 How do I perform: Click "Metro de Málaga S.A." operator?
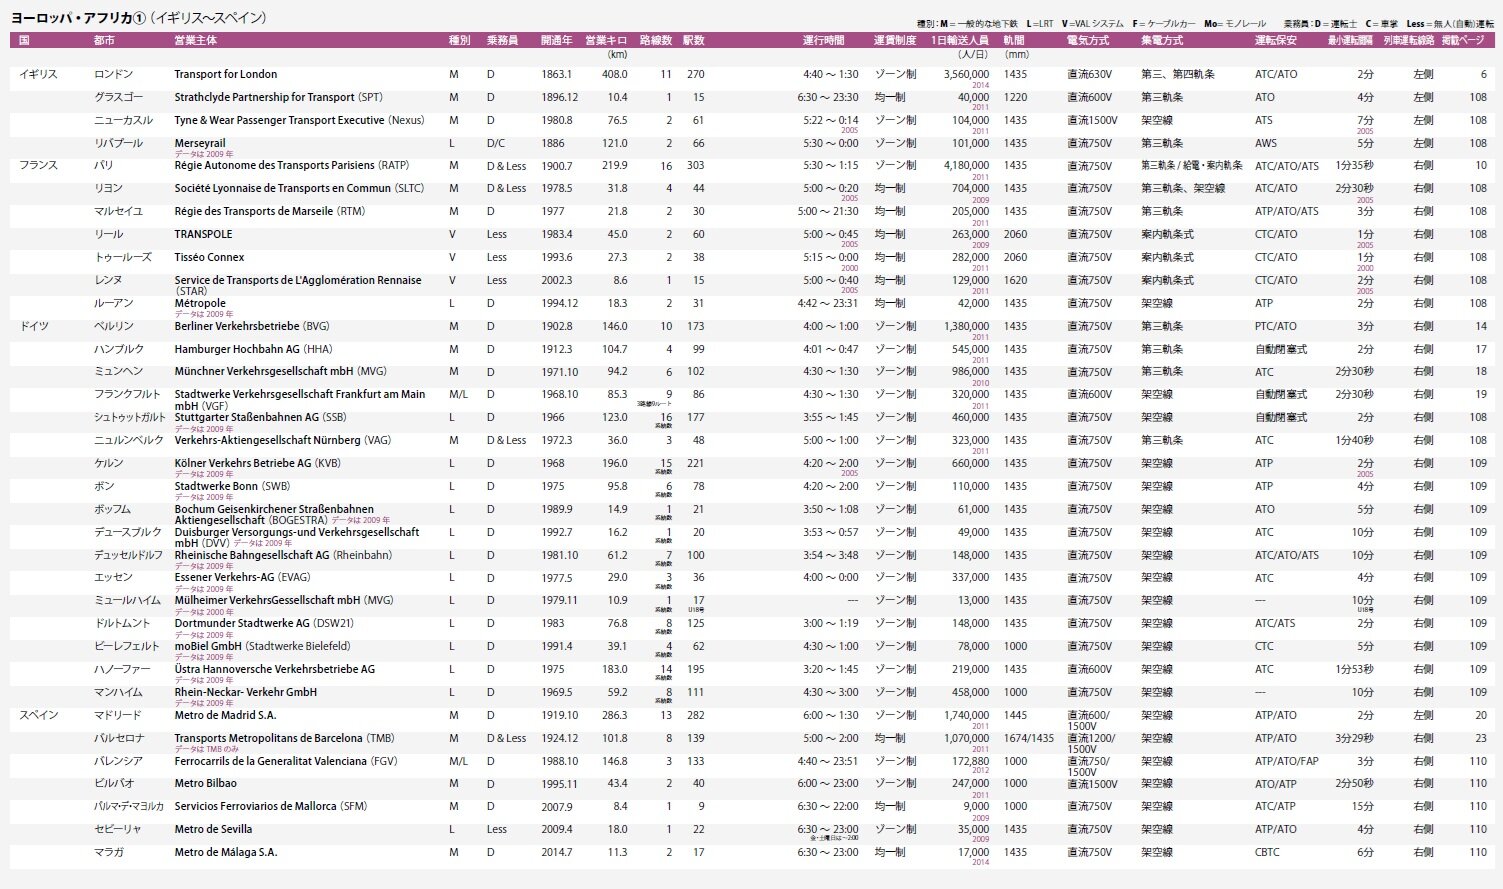[x=226, y=853]
